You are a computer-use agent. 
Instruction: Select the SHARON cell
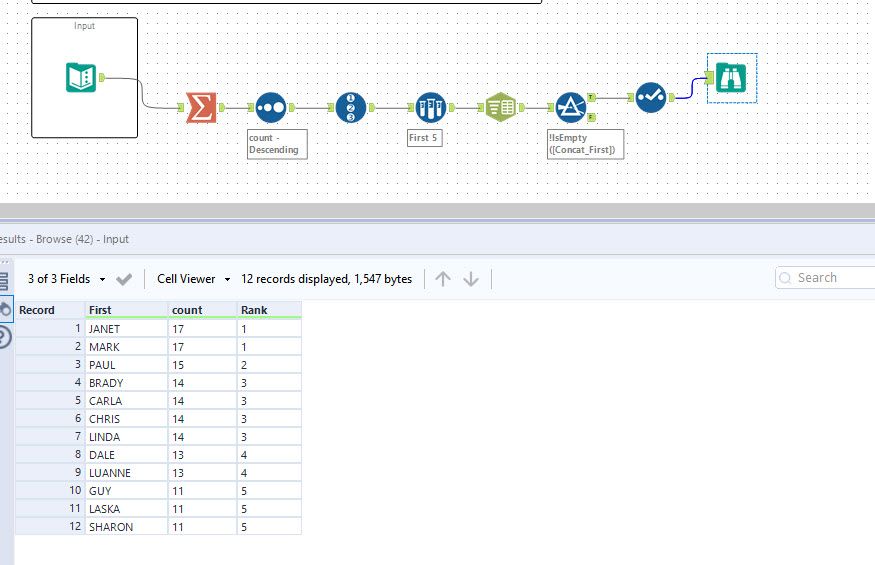127,526
